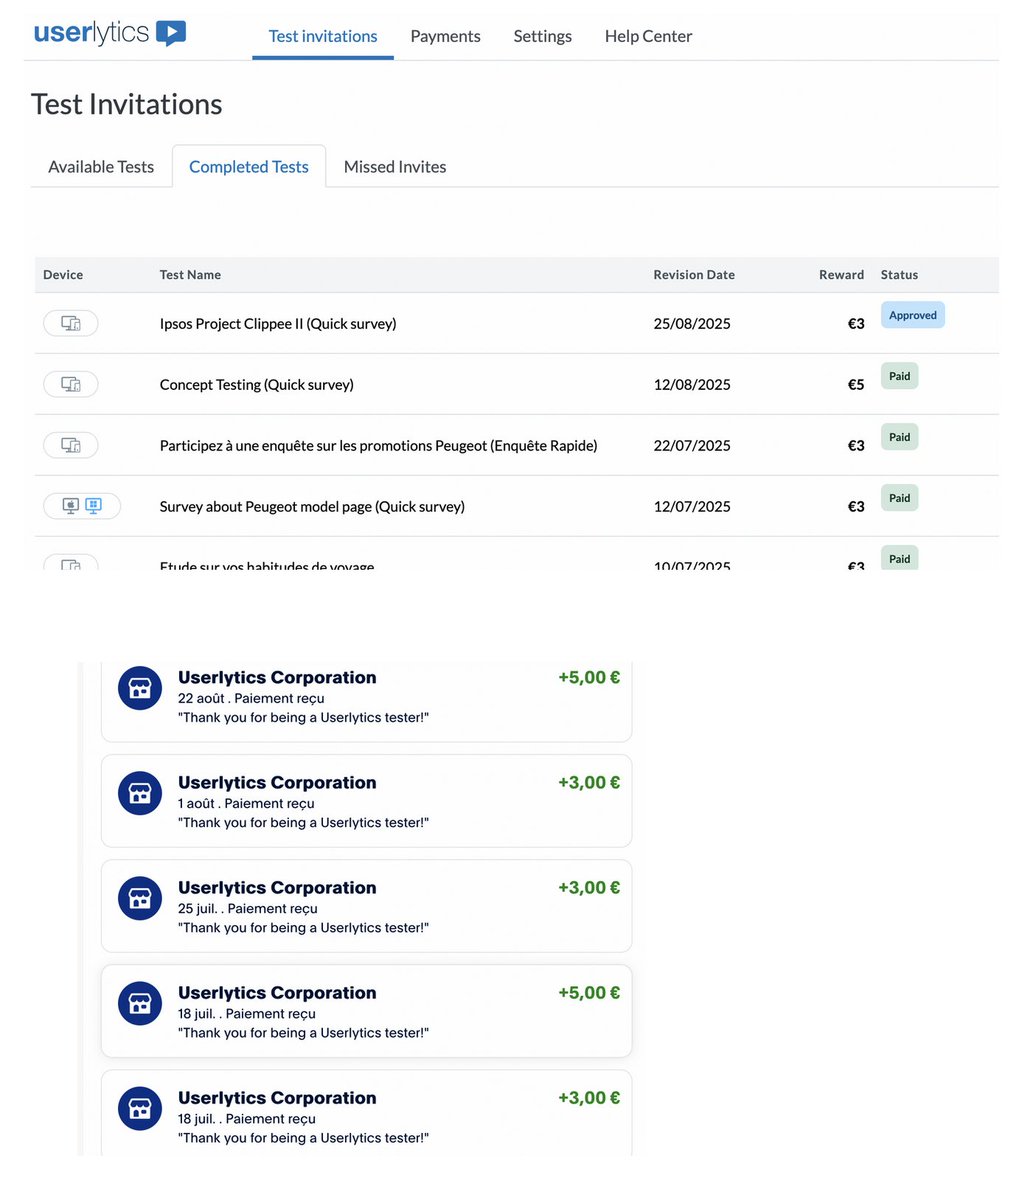Click the Revision Date column header
The height and width of the screenshot is (1200, 1019).
(x=694, y=274)
